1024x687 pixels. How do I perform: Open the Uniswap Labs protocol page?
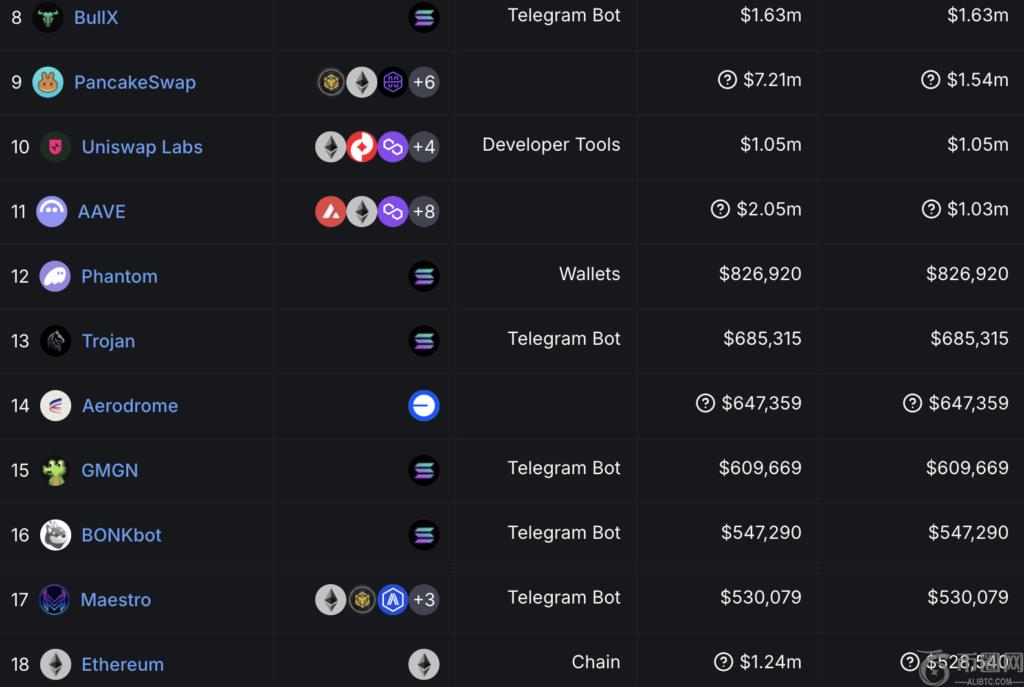tap(142, 147)
